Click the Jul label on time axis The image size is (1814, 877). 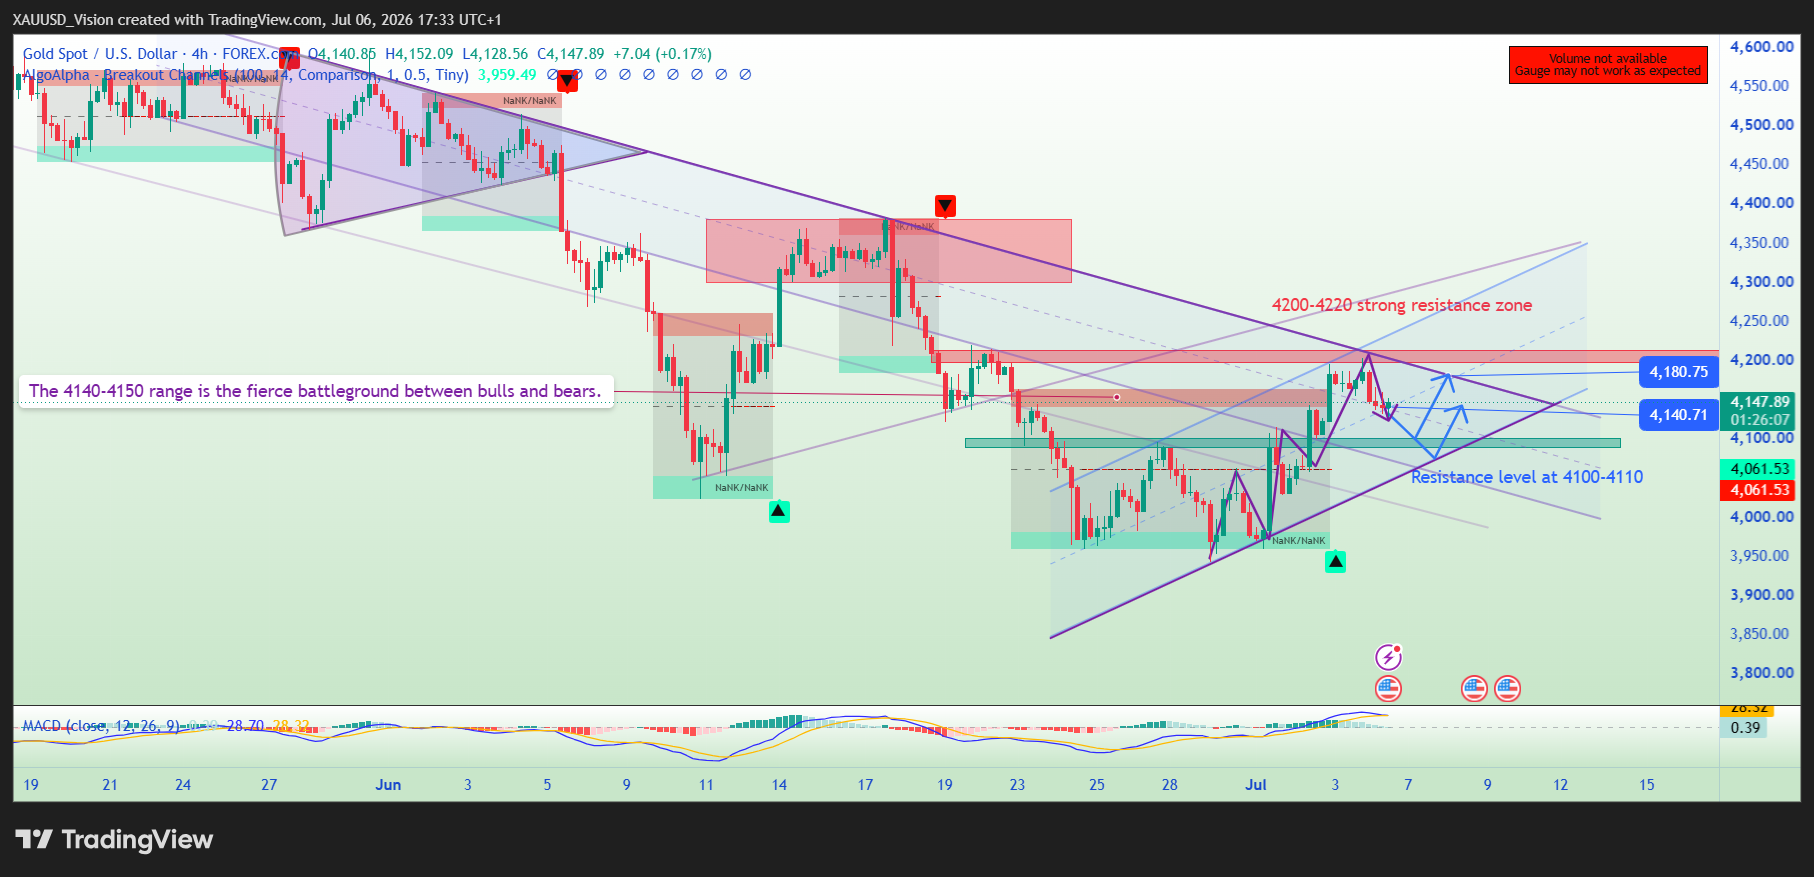1256,785
